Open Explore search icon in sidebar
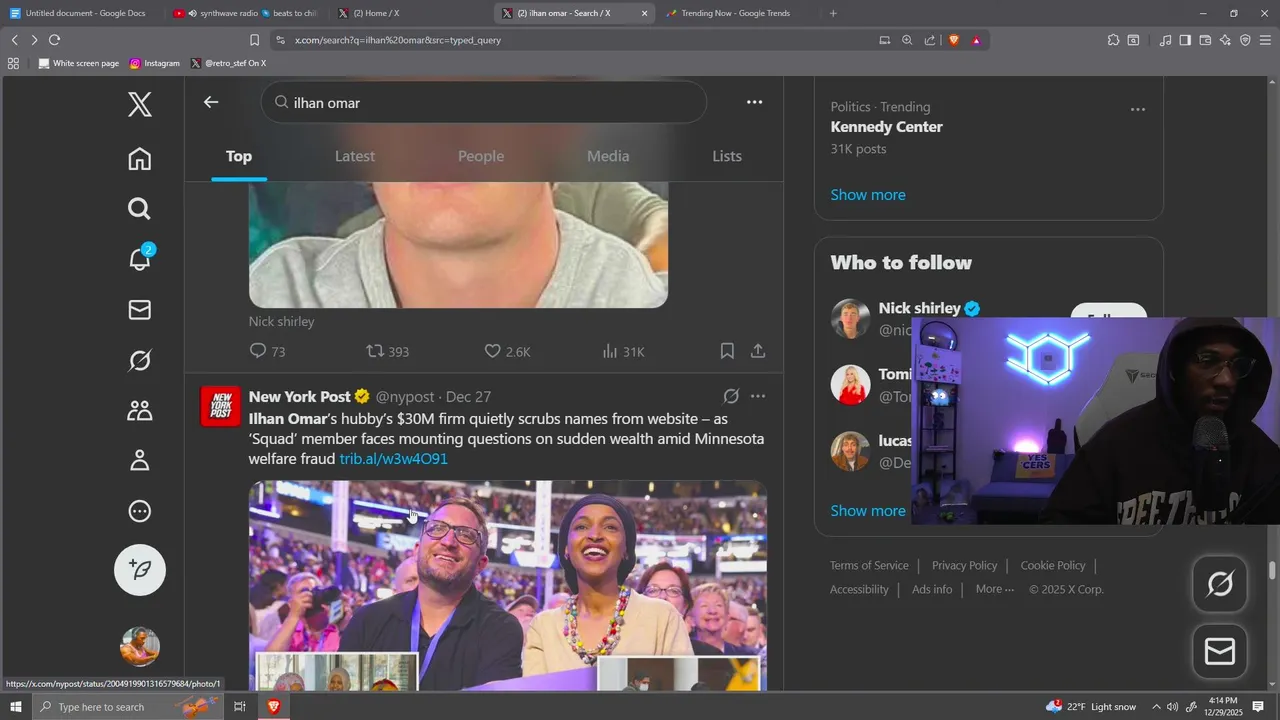The image size is (1280, 720). 140,209
